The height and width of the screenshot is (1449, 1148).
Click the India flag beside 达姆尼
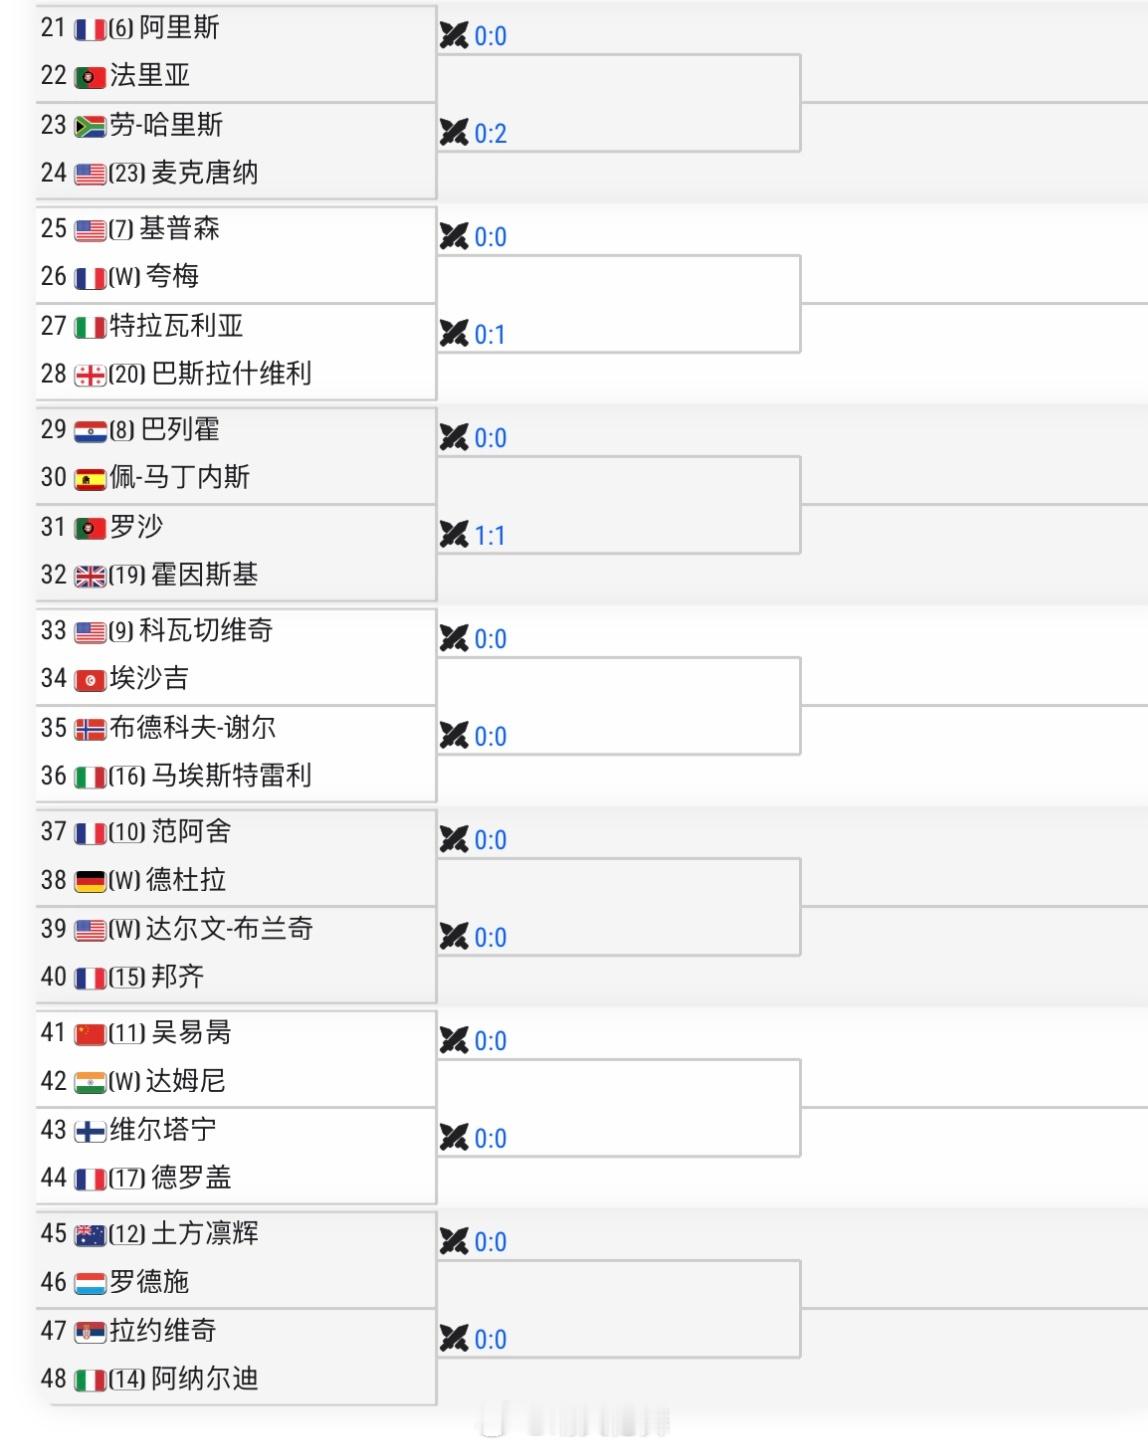[90, 1081]
